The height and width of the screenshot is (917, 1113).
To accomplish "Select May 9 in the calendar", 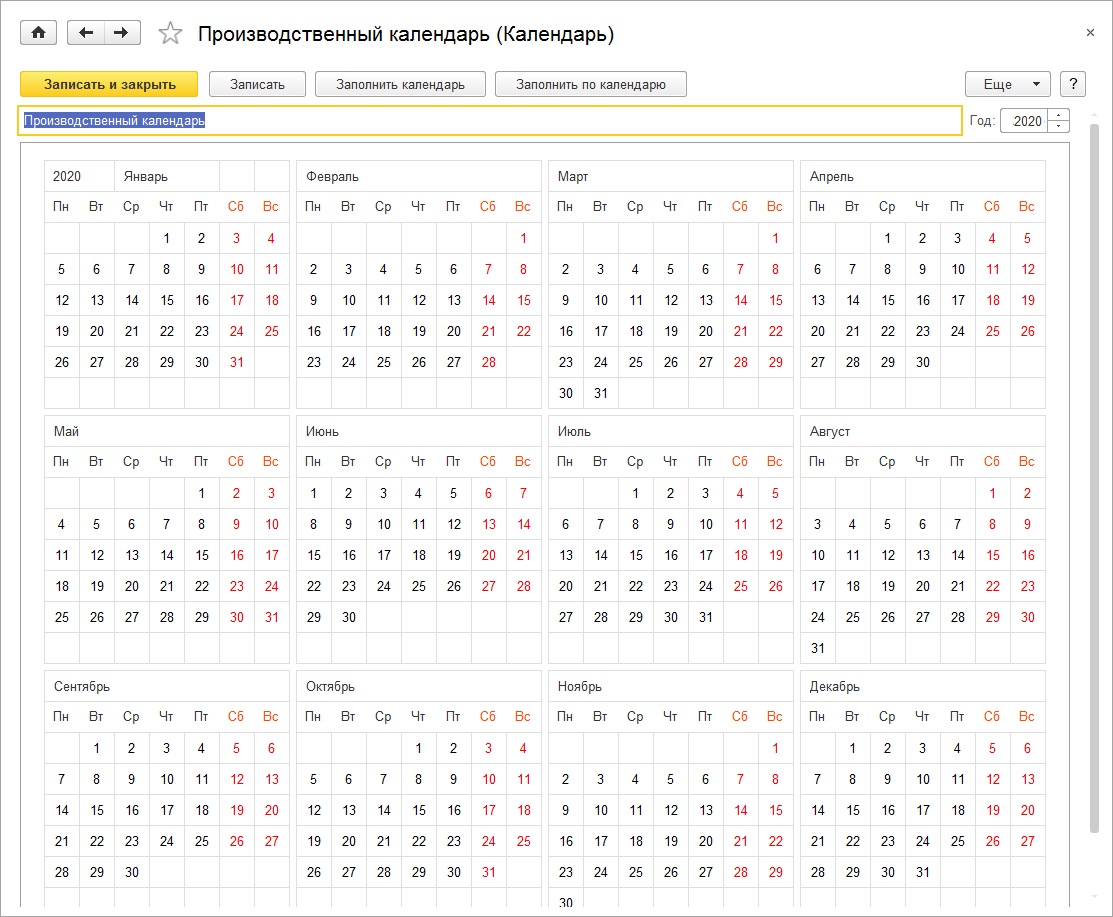I will [236, 525].
